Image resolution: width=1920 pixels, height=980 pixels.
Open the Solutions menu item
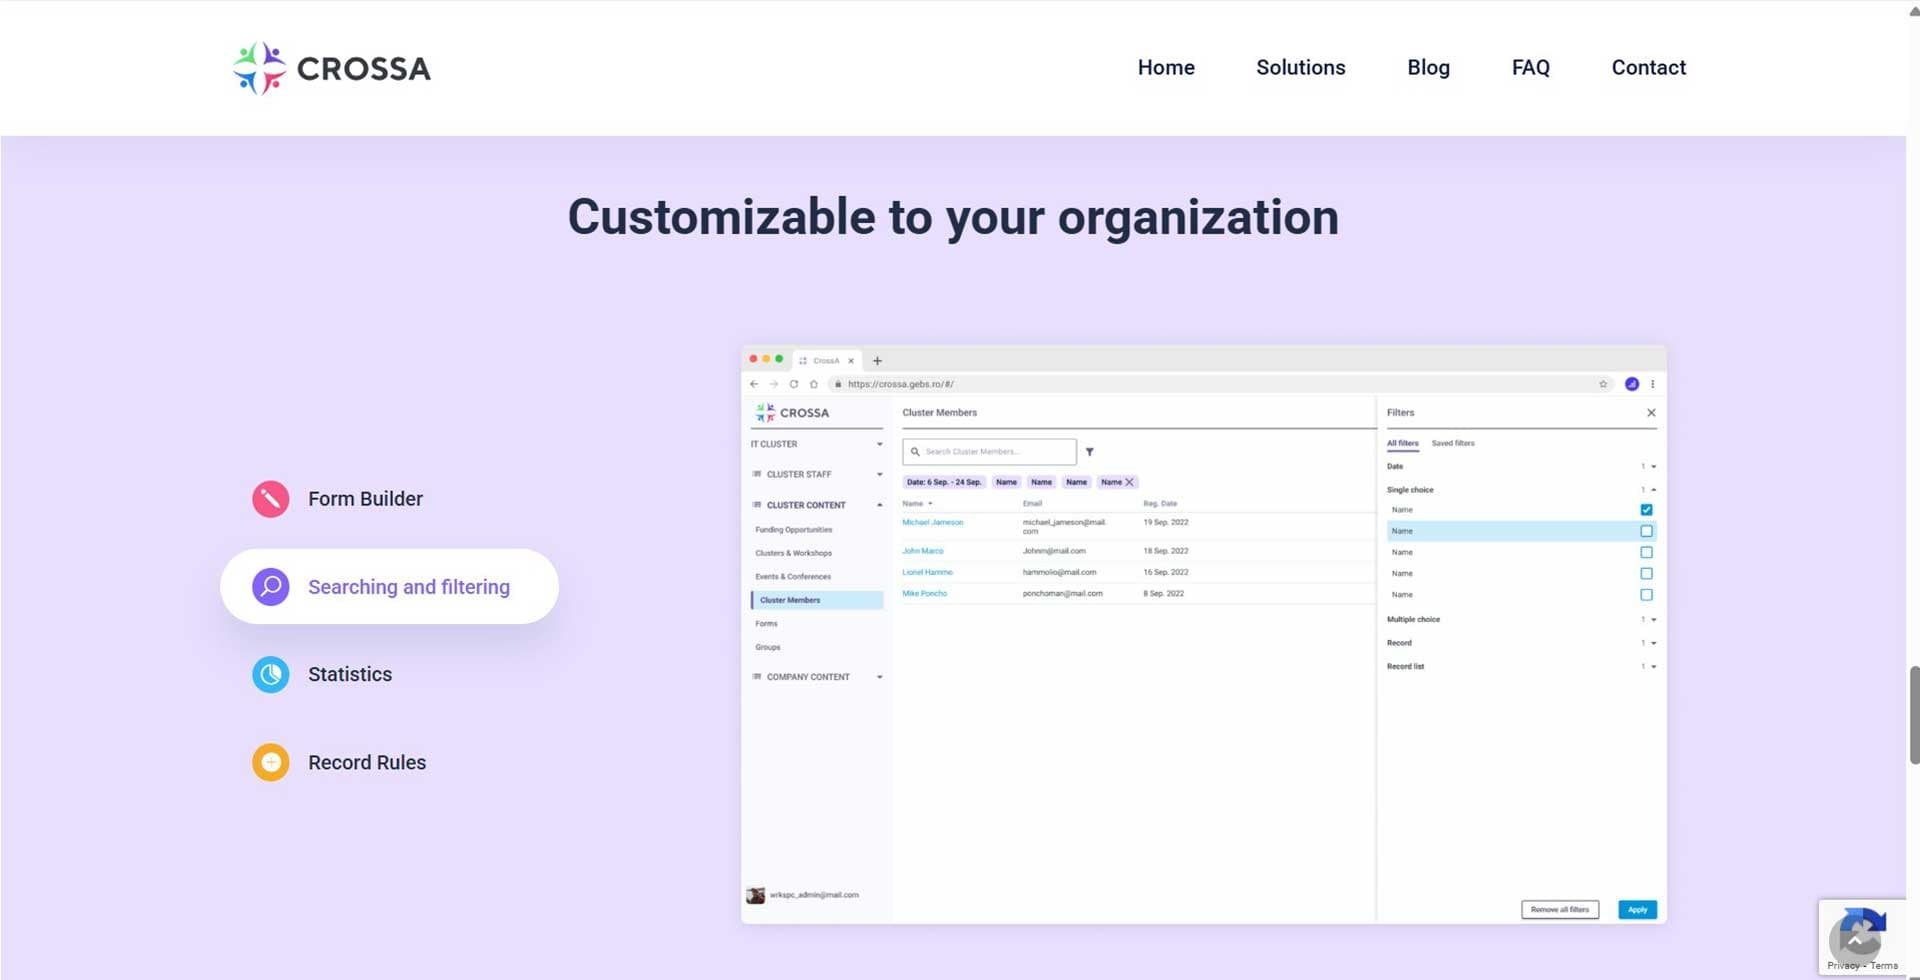tap(1300, 67)
